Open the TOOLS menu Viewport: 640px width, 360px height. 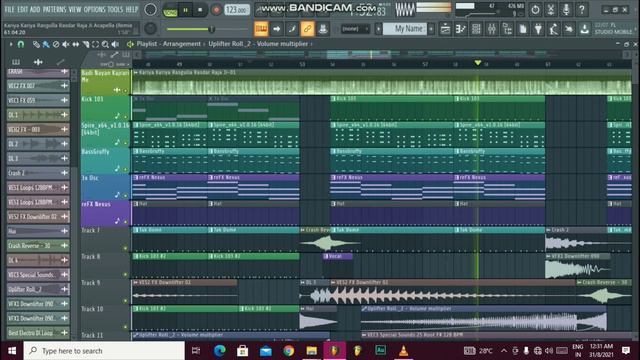coord(115,9)
